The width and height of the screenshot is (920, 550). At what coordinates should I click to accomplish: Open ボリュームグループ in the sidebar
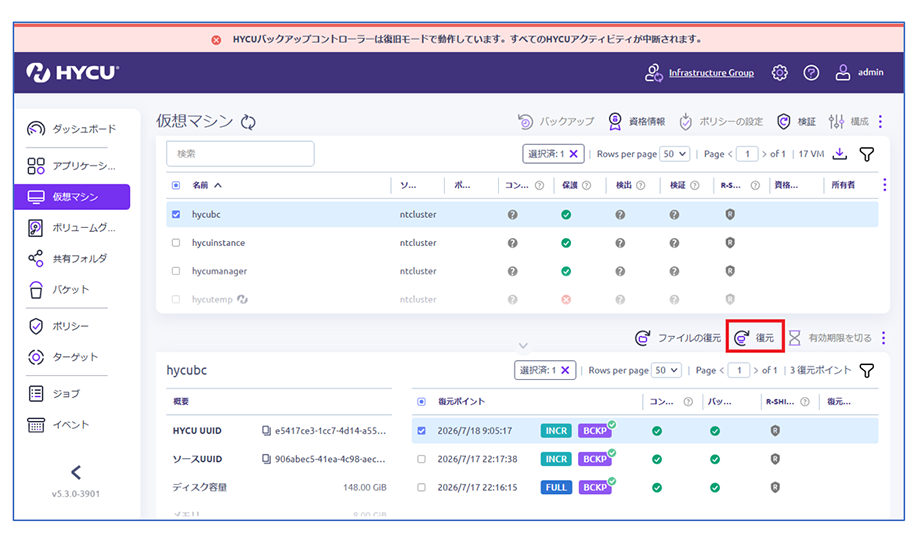(x=72, y=228)
